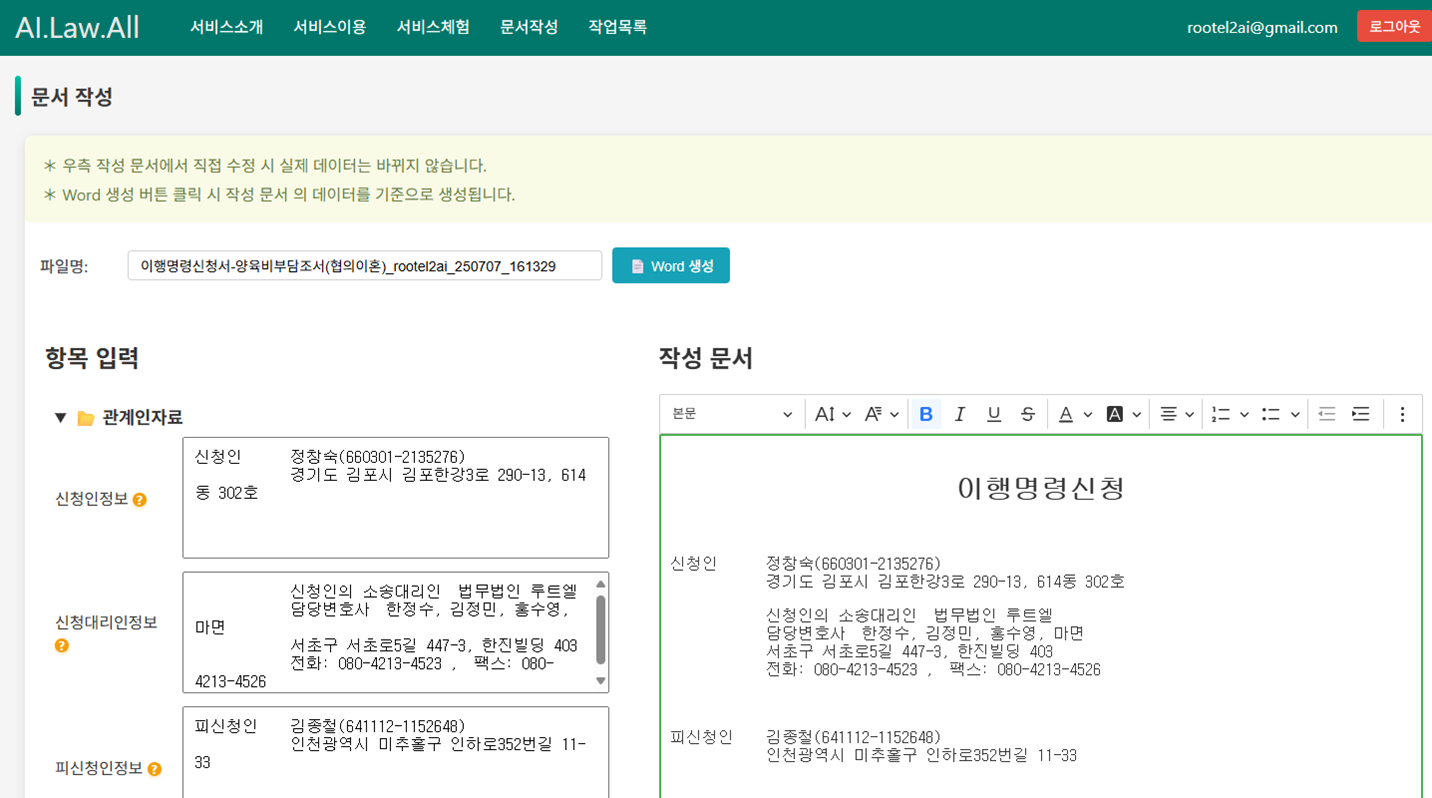The width and height of the screenshot is (1432, 798).
Task: Click '정창숙(660301-2135276)' in the document editor
Action: [x=853, y=564]
